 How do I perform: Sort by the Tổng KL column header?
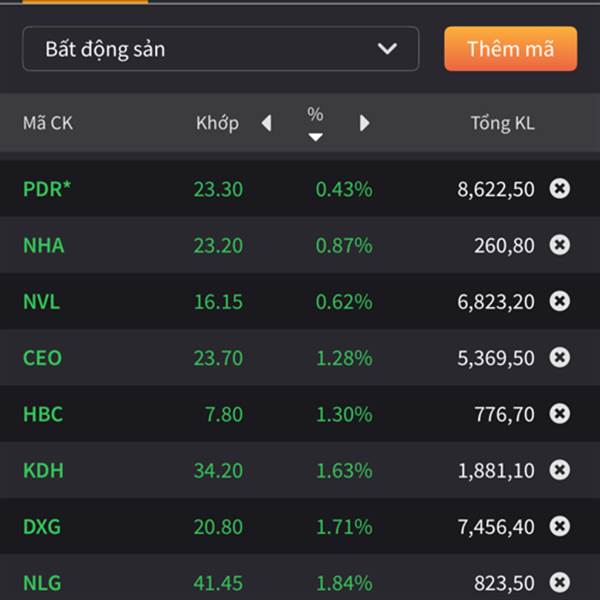click(x=502, y=123)
